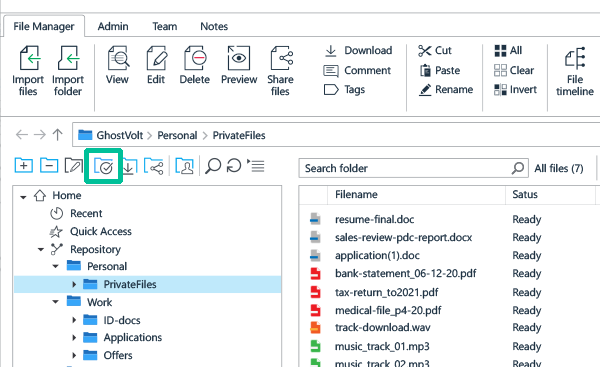600x367 pixels.
Task: Click the refresh icon in folder toolbar
Action: (234, 166)
